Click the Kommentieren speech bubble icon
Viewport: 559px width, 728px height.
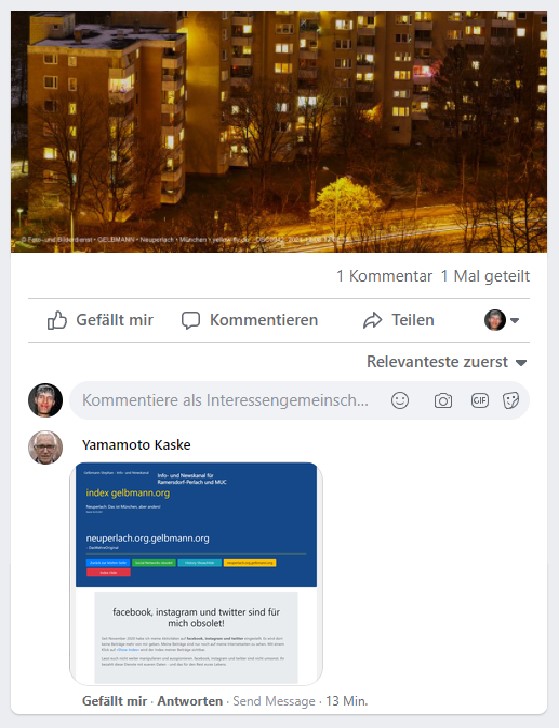pos(191,320)
